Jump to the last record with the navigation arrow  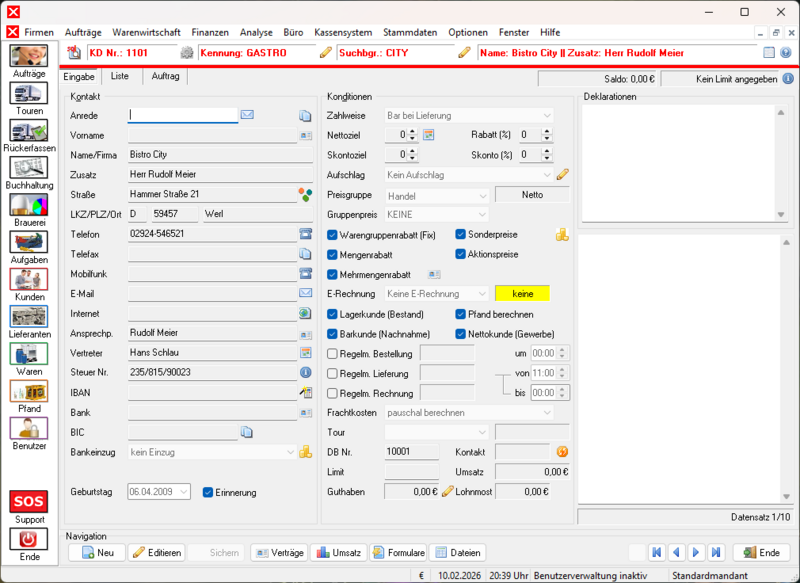tap(714, 552)
